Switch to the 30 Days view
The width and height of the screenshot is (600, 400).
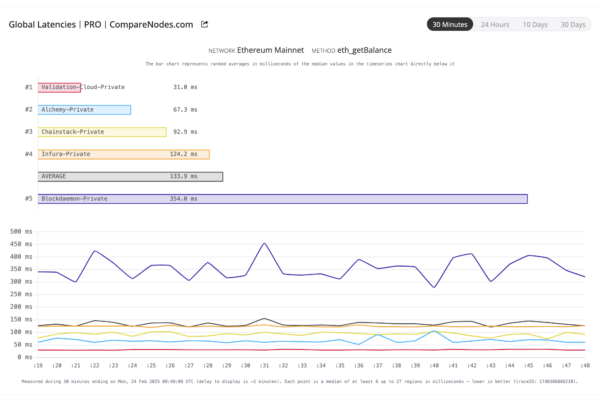pyautogui.click(x=573, y=24)
